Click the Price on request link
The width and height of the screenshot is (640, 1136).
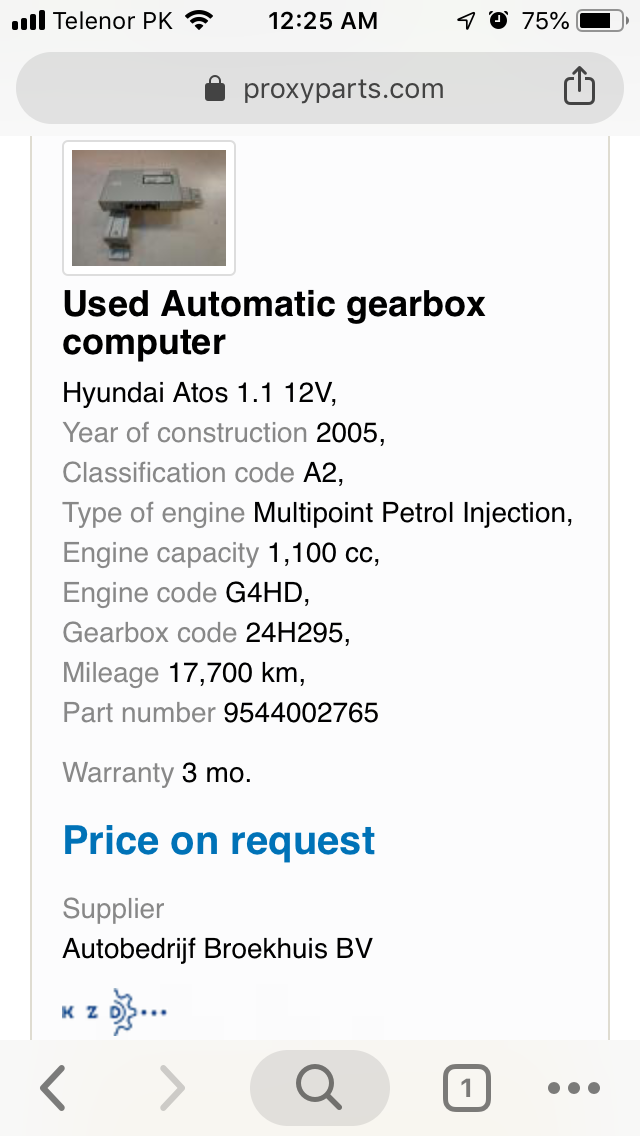[x=219, y=840]
